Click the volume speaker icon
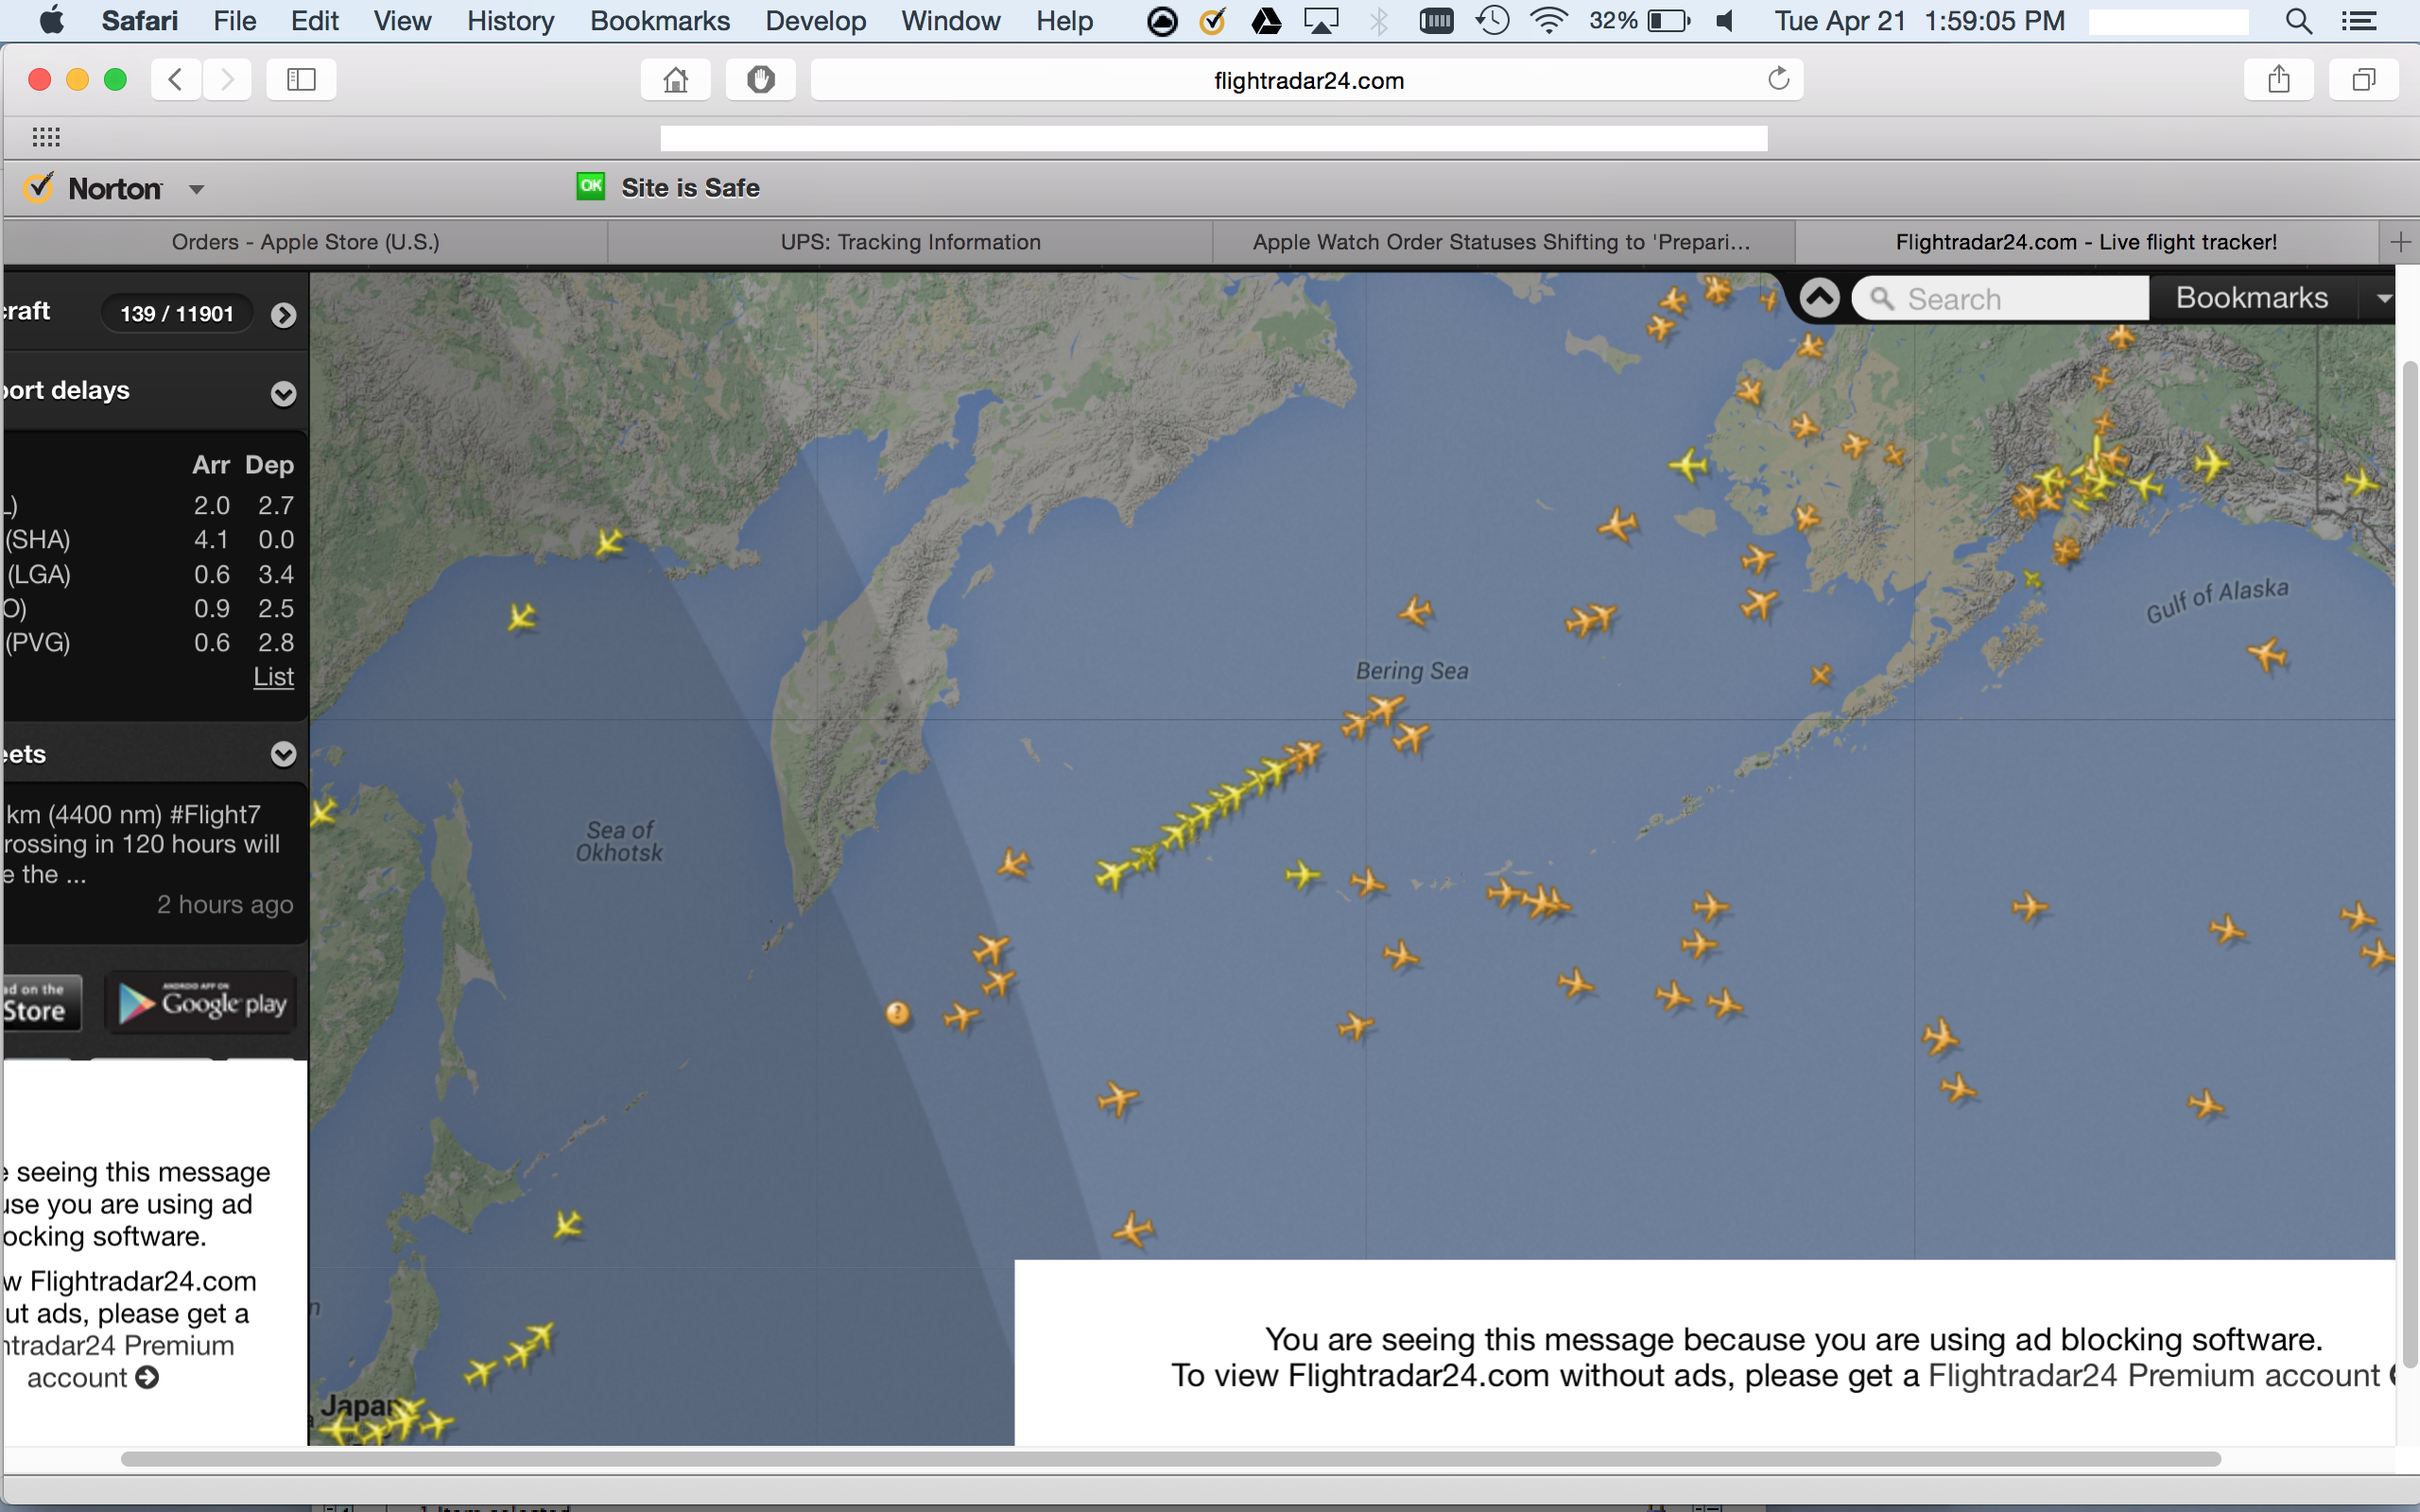The width and height of the screenshot is (2420, 1512). coord(1725,21)
